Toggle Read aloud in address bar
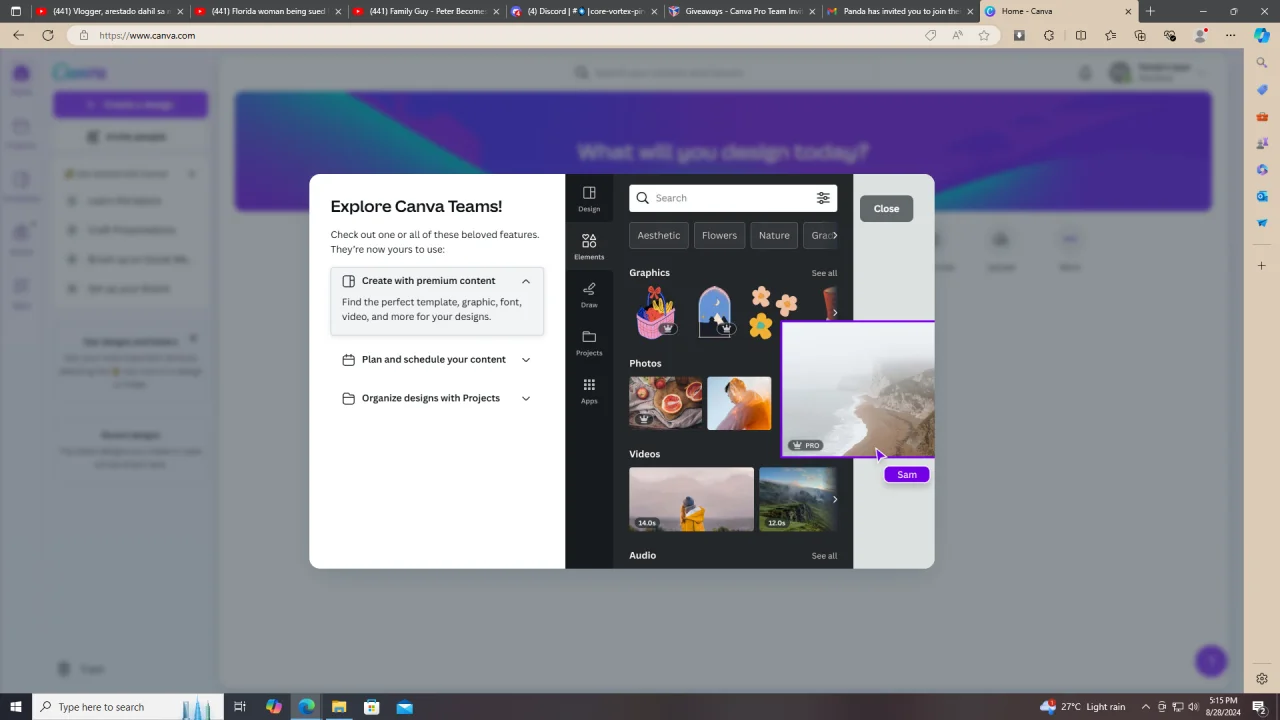This screenshot has height=720, width=1280. click(x=957, y=35)
